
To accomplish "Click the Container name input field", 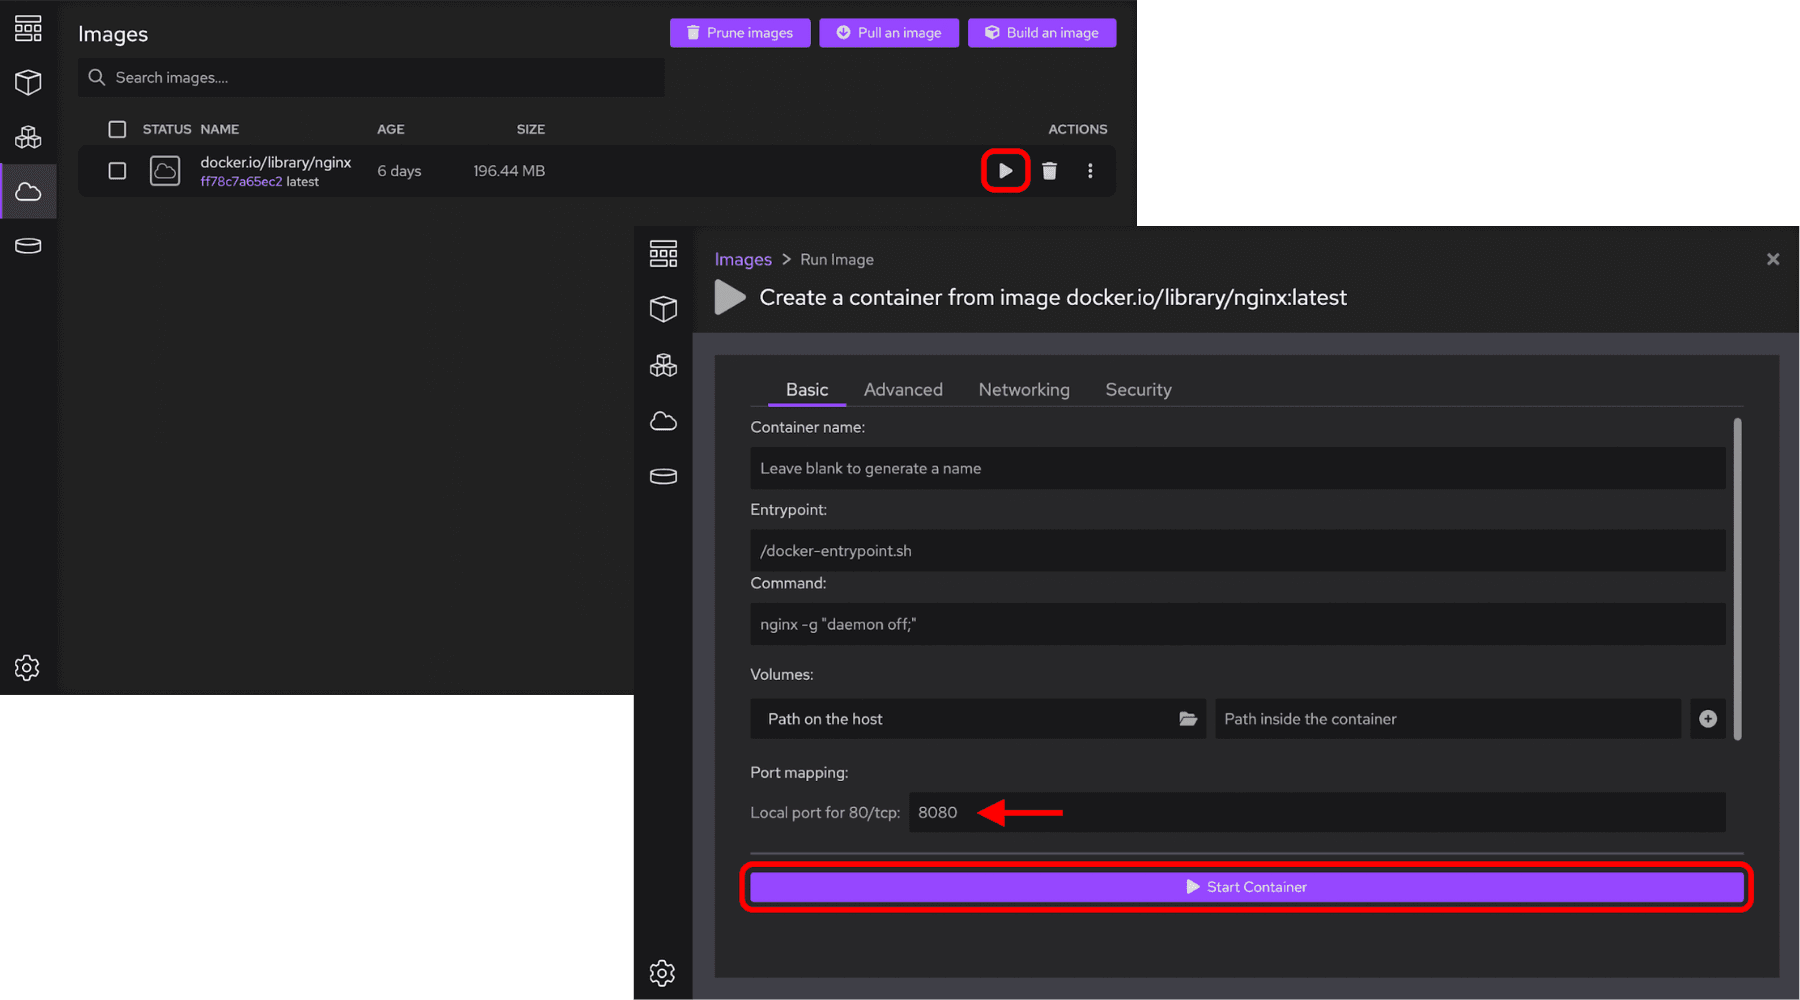I will (1238, 468).
